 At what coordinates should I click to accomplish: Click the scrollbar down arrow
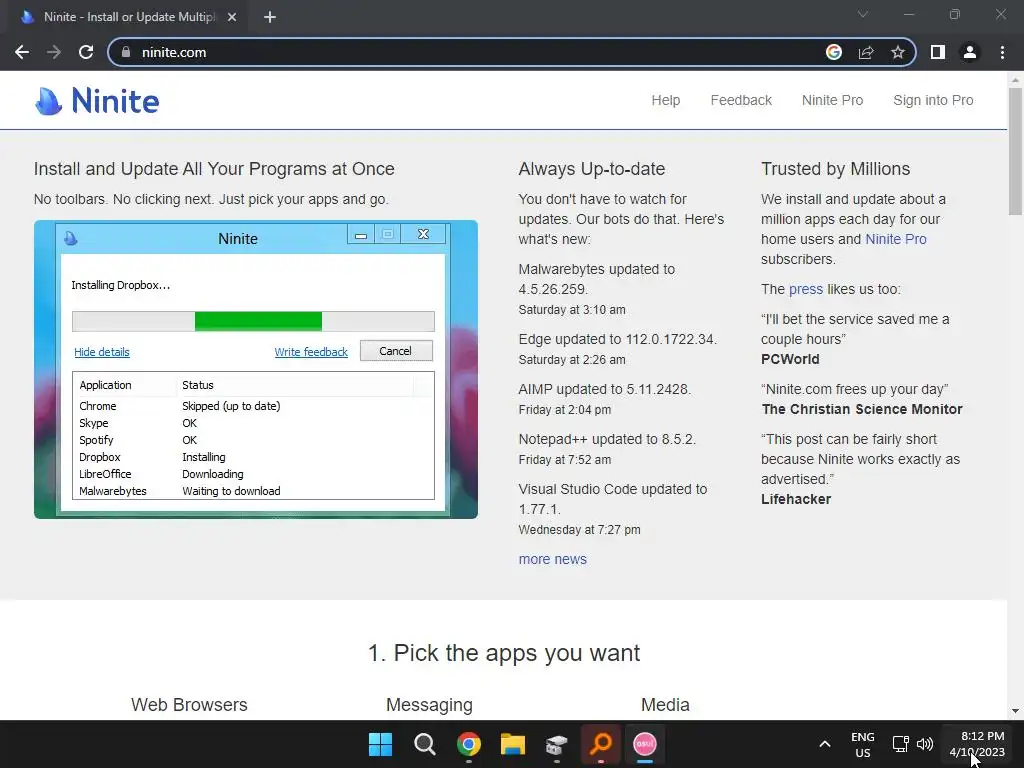[x=1015, y=711]
